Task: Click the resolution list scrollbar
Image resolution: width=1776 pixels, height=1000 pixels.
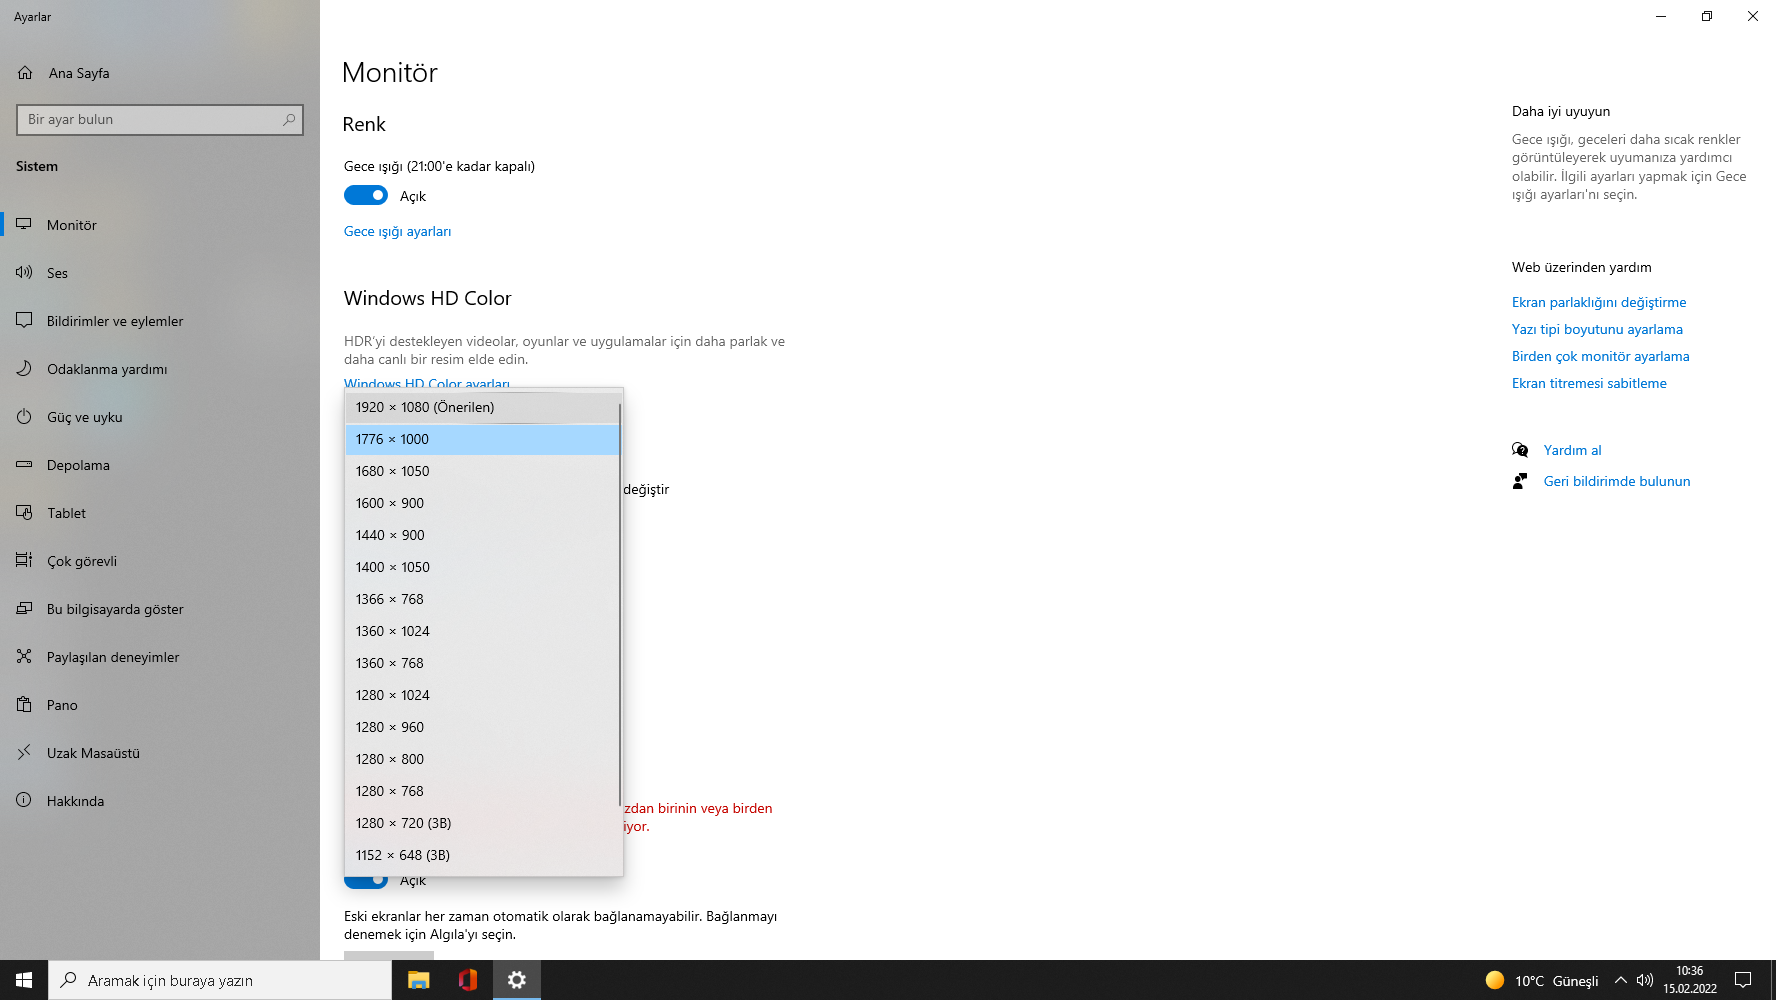Action: click(x=620, y=605)
